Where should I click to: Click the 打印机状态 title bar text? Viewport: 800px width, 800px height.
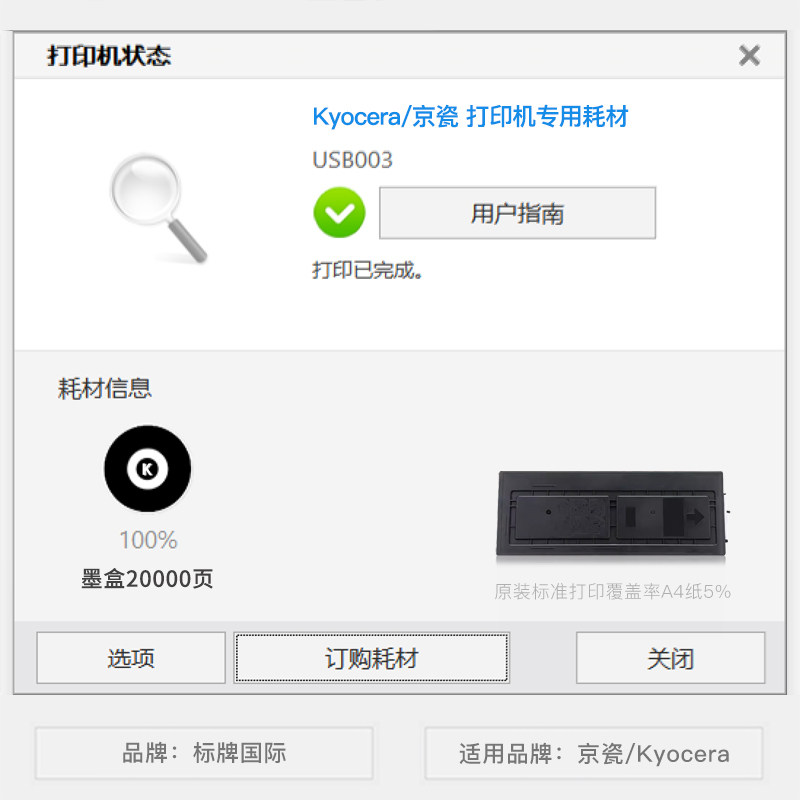109,55
